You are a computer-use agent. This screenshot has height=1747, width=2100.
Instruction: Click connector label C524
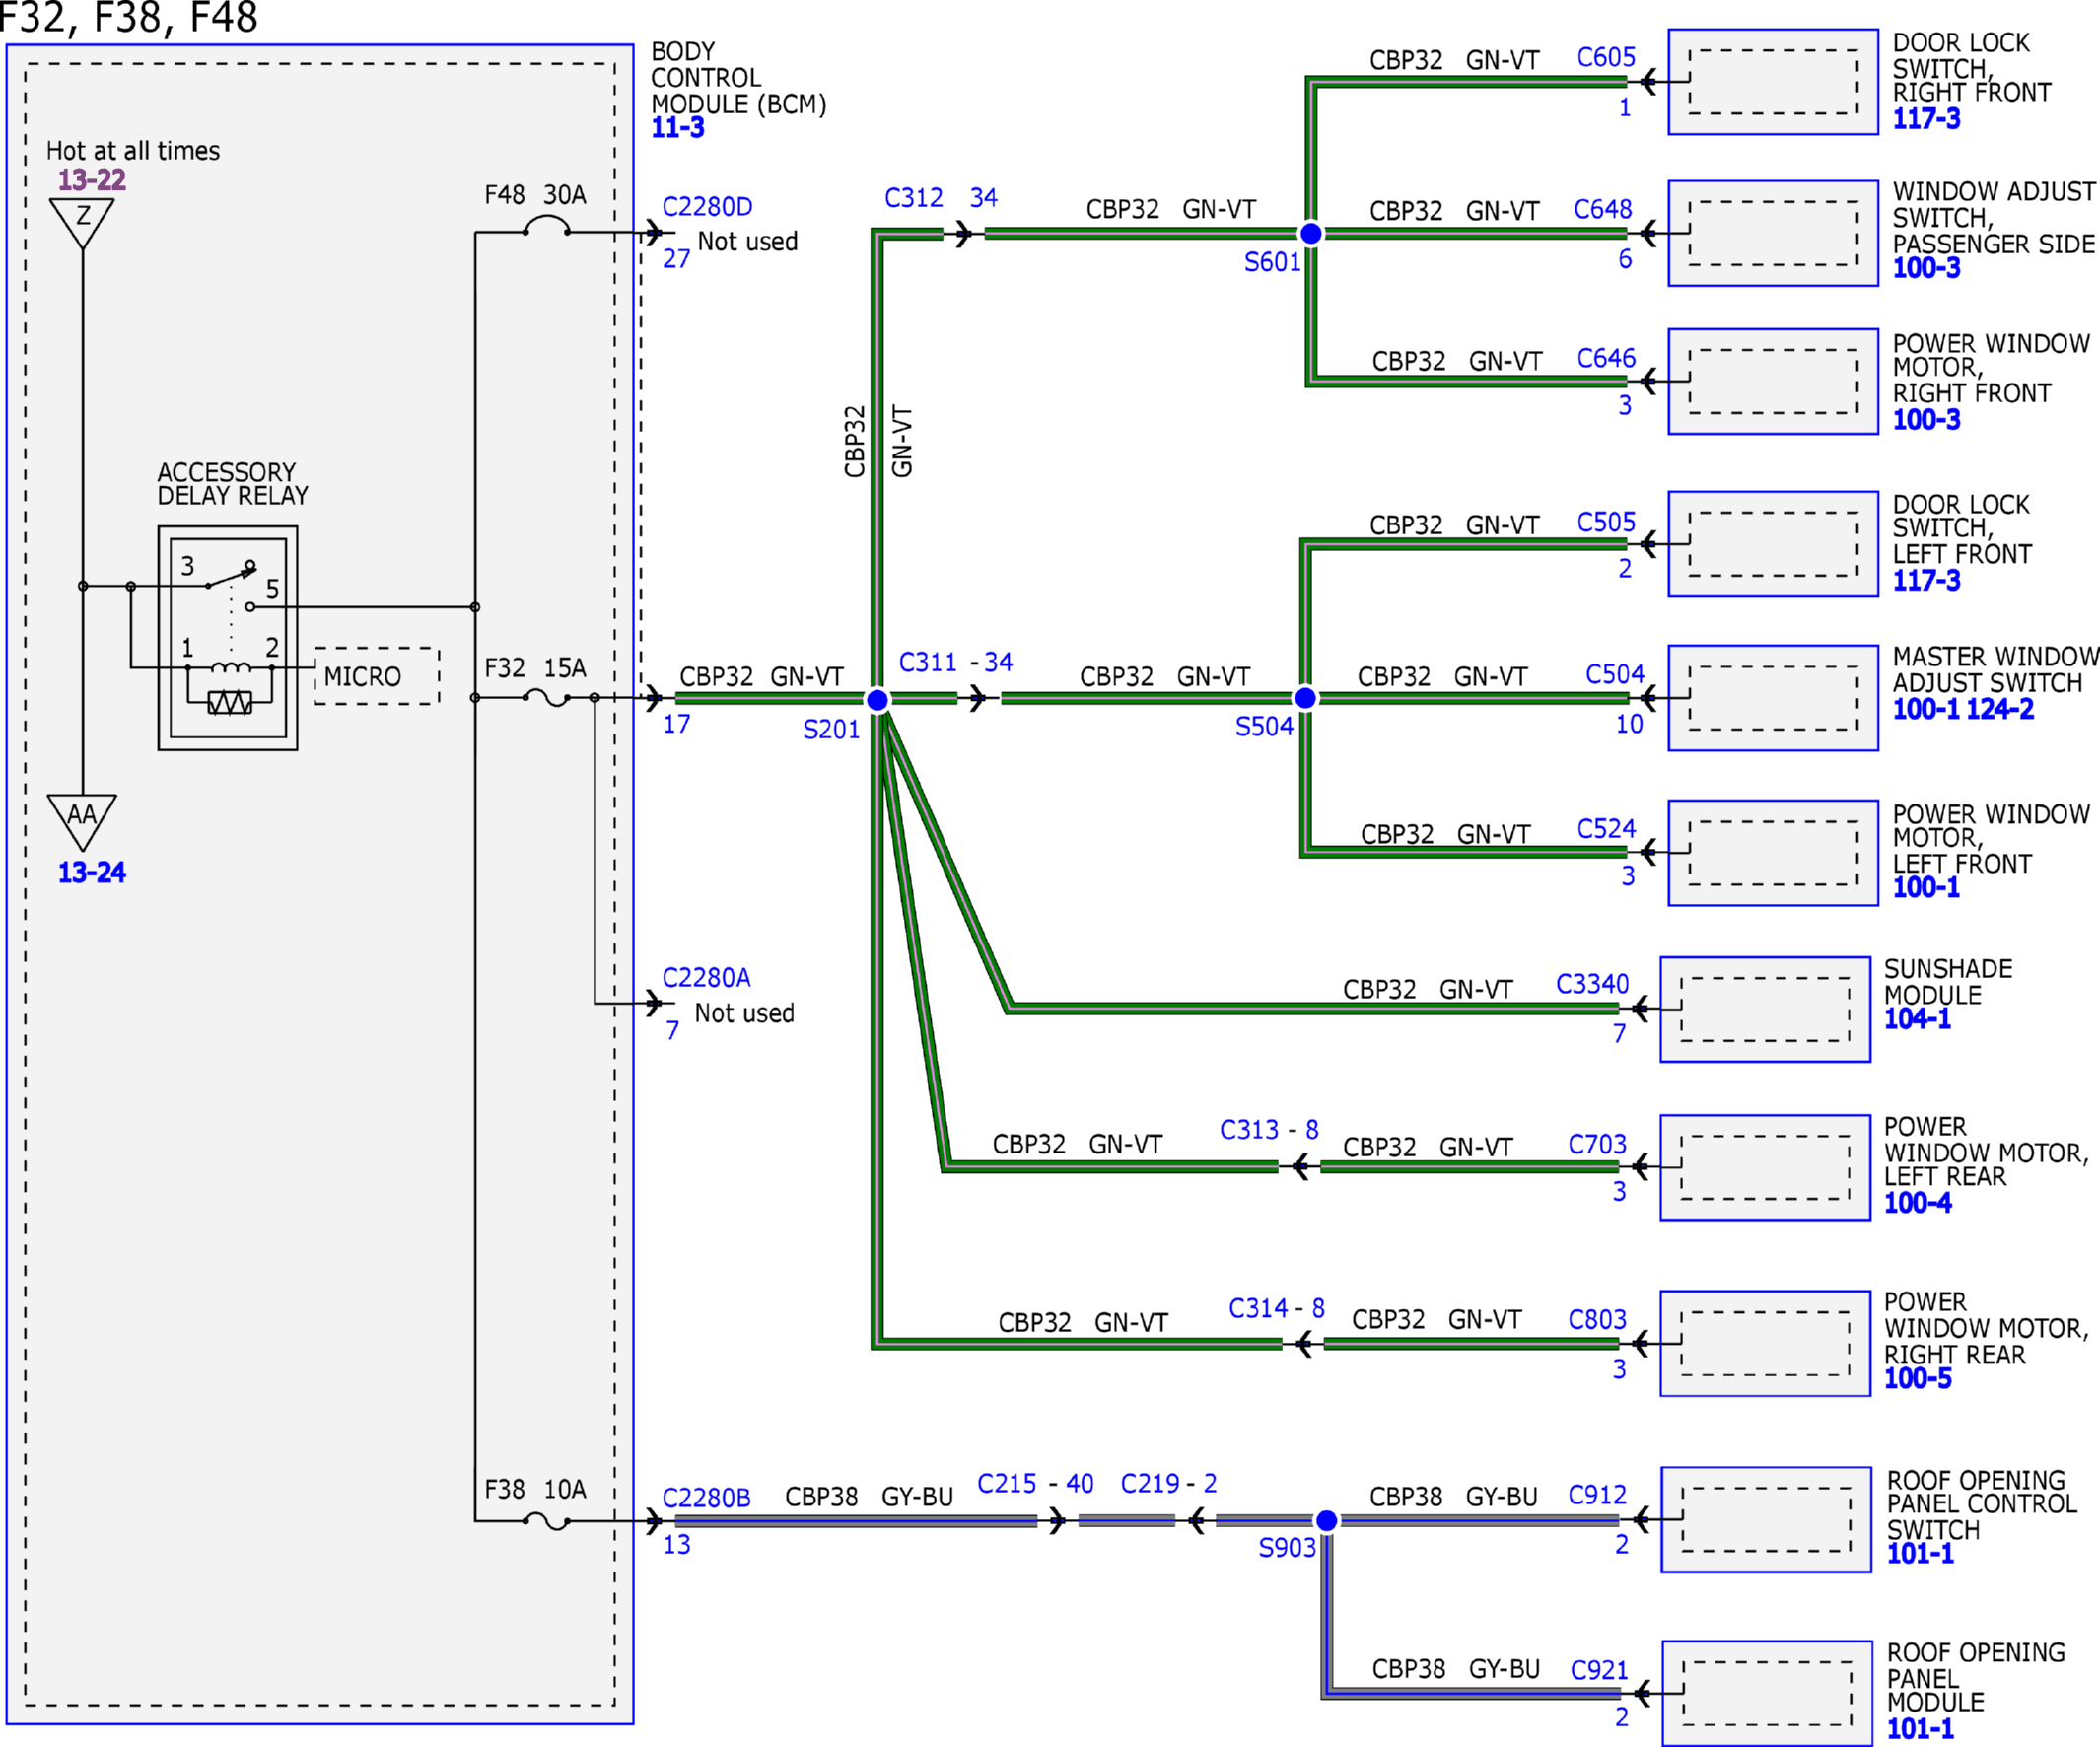(x=1606, y=829)
